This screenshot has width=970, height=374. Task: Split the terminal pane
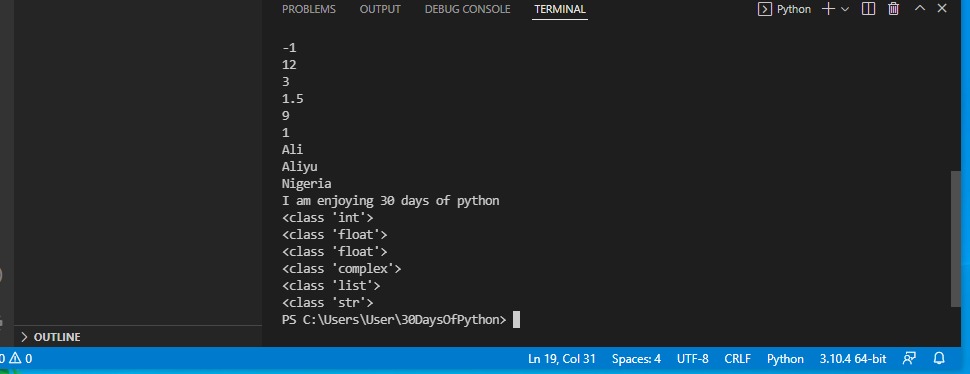tap(869, 9)
